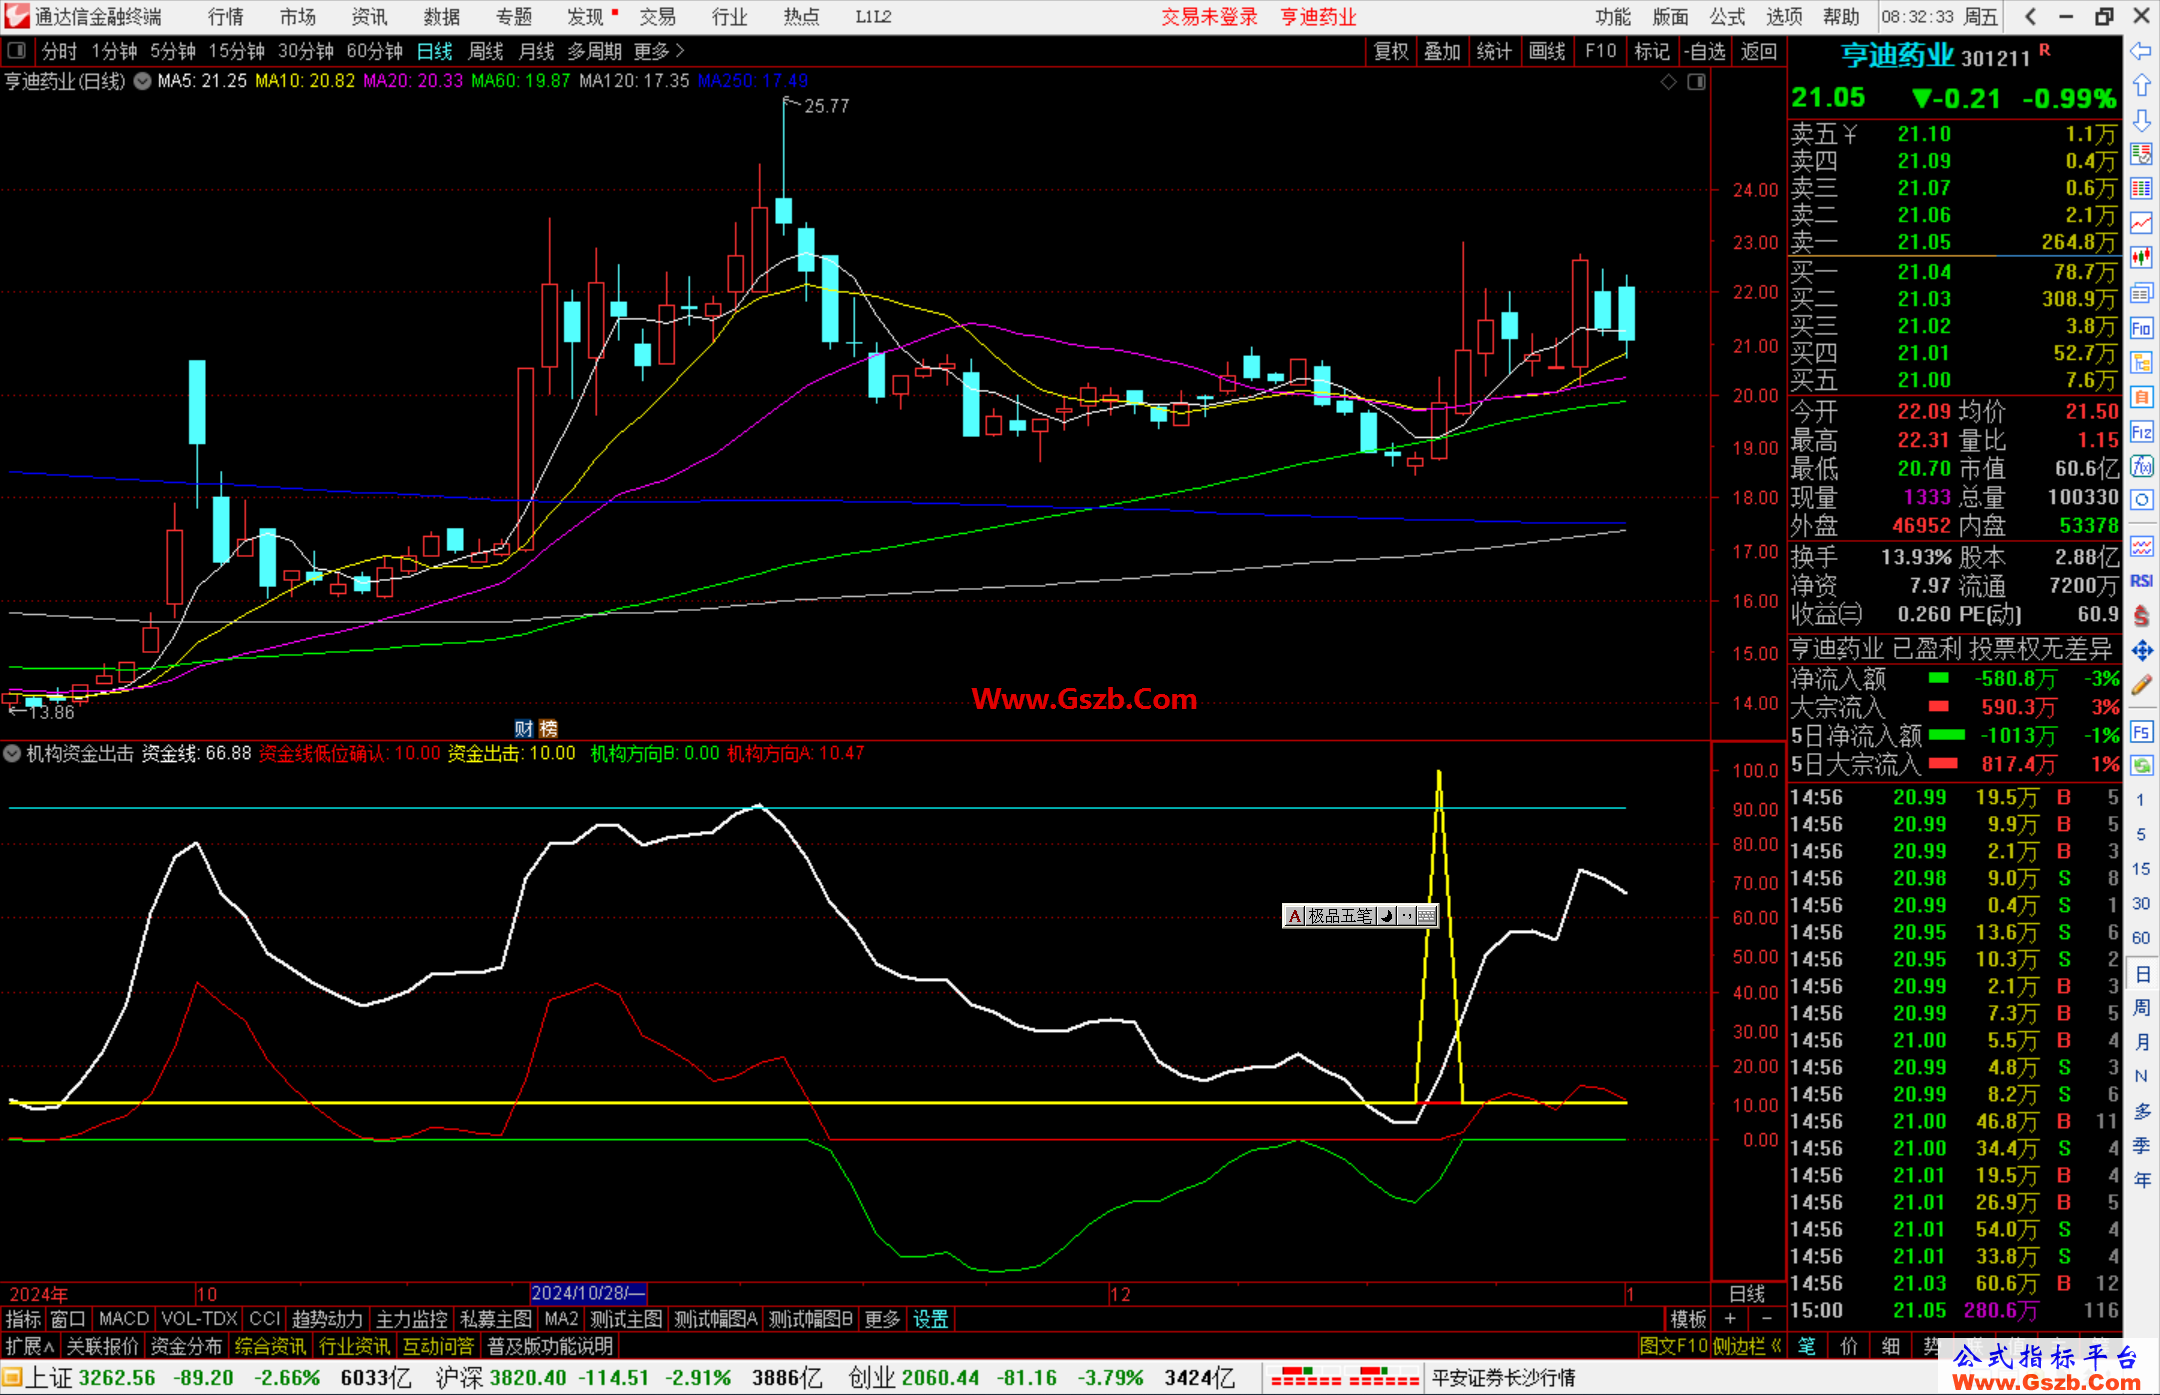
Task: Open the 行情 menu
Action: click(x=225, y=17)
